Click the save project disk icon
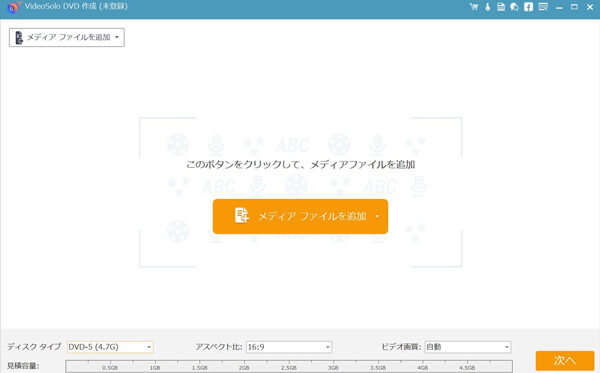600x373 pixels. click(x=501, y=7)
